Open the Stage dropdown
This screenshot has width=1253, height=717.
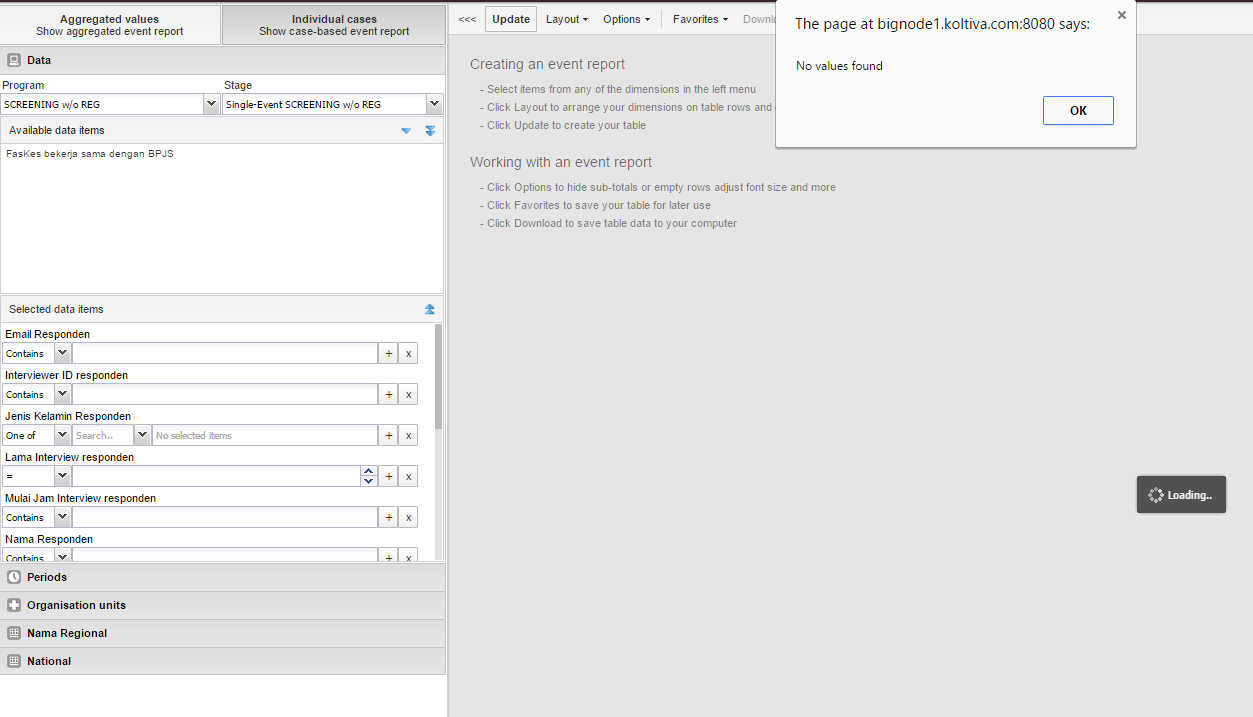pos(434,103)
